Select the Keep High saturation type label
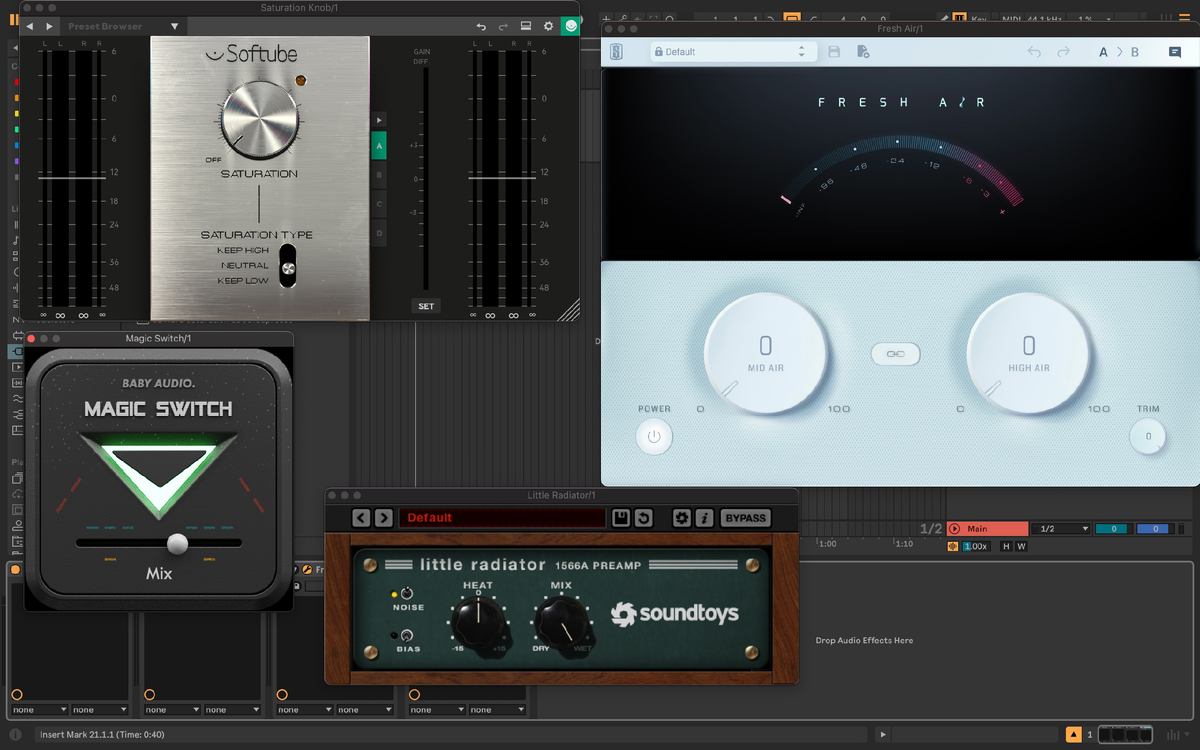Screen dimensions: 1200x750 [243, 250]
